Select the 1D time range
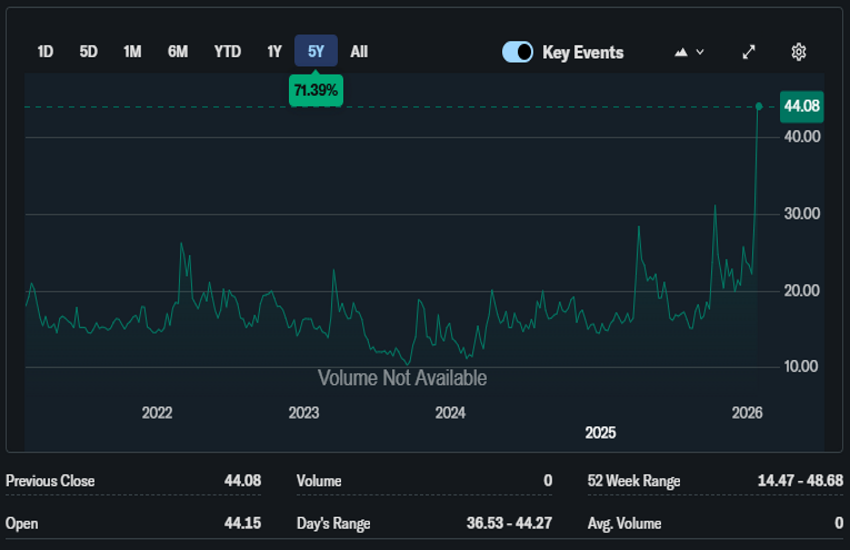Viewport: 850px width, 550px height. [x=45, y=52]
